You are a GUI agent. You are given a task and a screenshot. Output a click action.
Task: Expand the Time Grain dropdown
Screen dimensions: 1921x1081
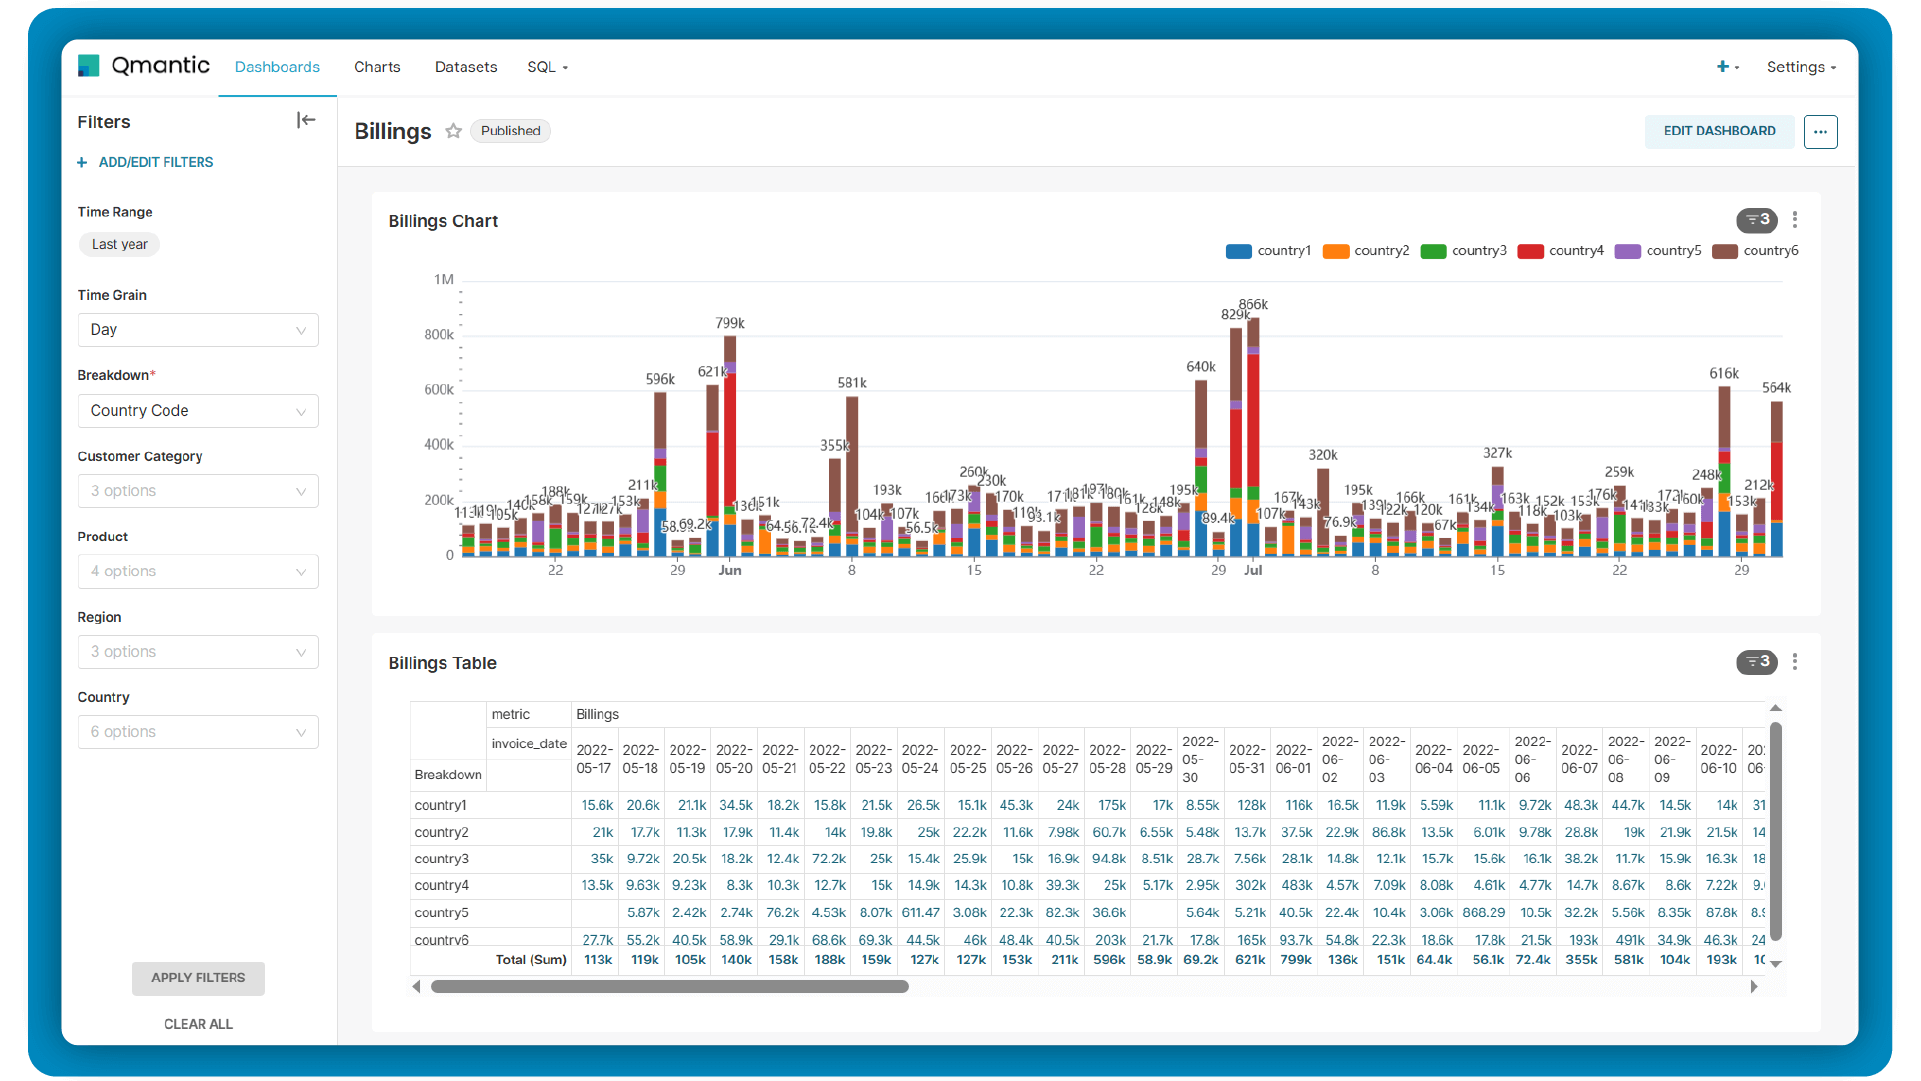[x=198, y=330]
